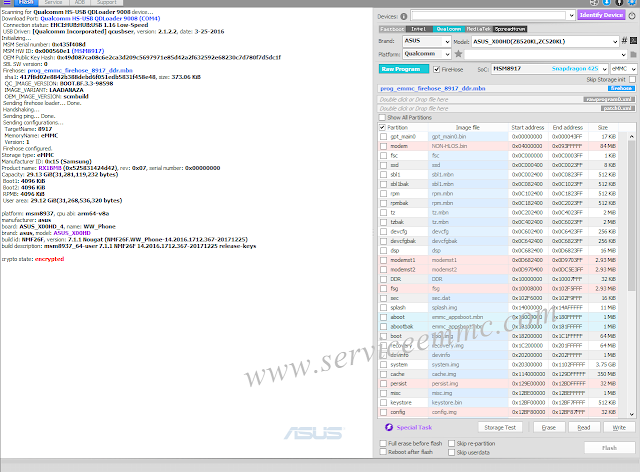The image size is (640, 472).
Task: Click the partition list vertical scrollbar
Action: [632, 214]
